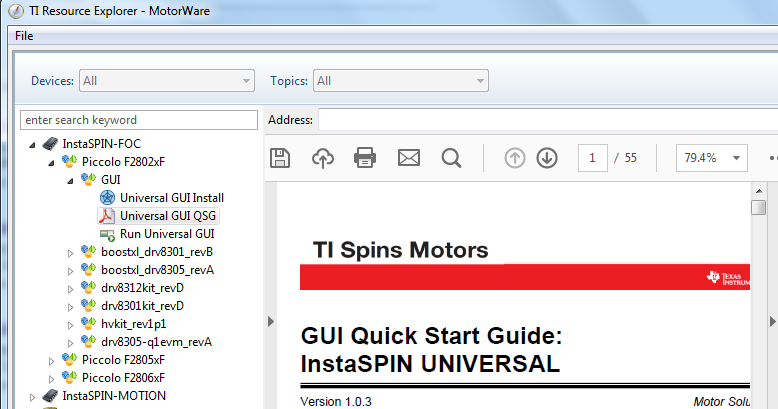The height and width of the screenshot is (409, 778).
Task: Click the Universal GUI QSG PDF icon
Action: tap(107, 216)
